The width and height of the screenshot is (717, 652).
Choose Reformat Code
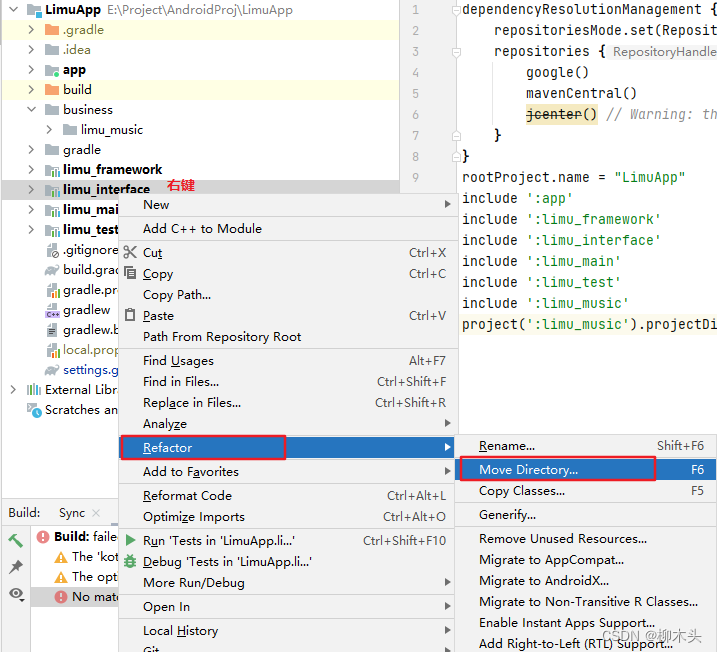(289, 496)
